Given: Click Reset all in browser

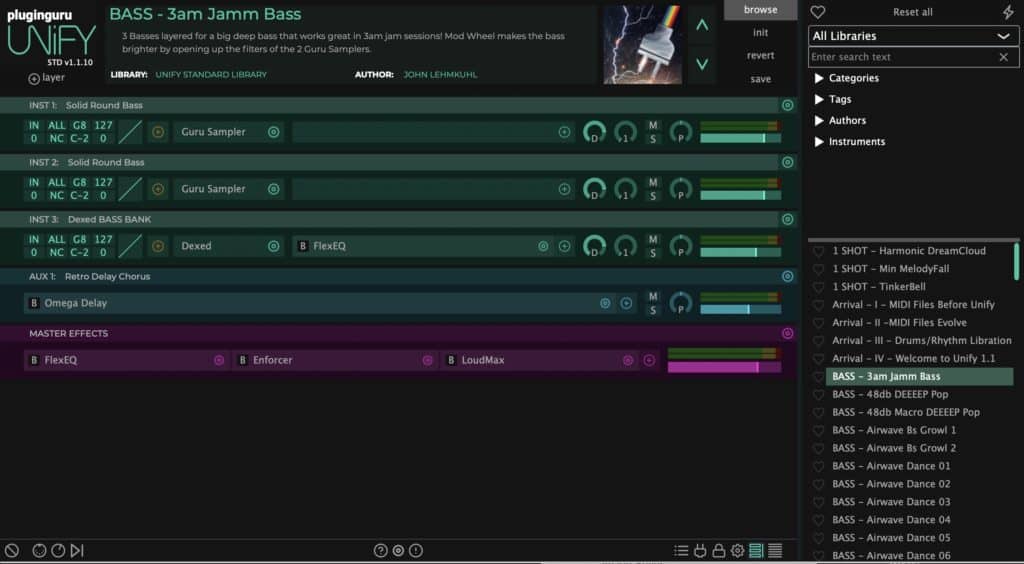Looking at the screenshot, I should click(913, 12).
